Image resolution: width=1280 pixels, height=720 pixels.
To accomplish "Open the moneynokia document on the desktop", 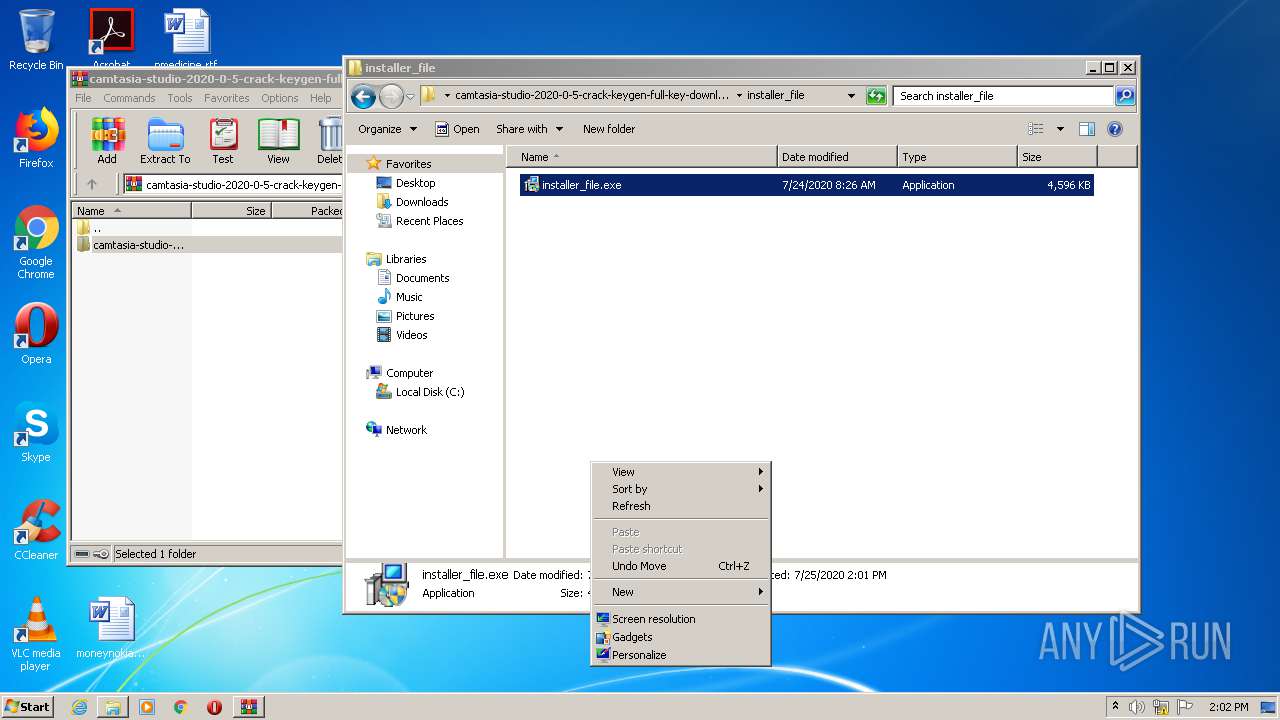I will pos(111,628).
